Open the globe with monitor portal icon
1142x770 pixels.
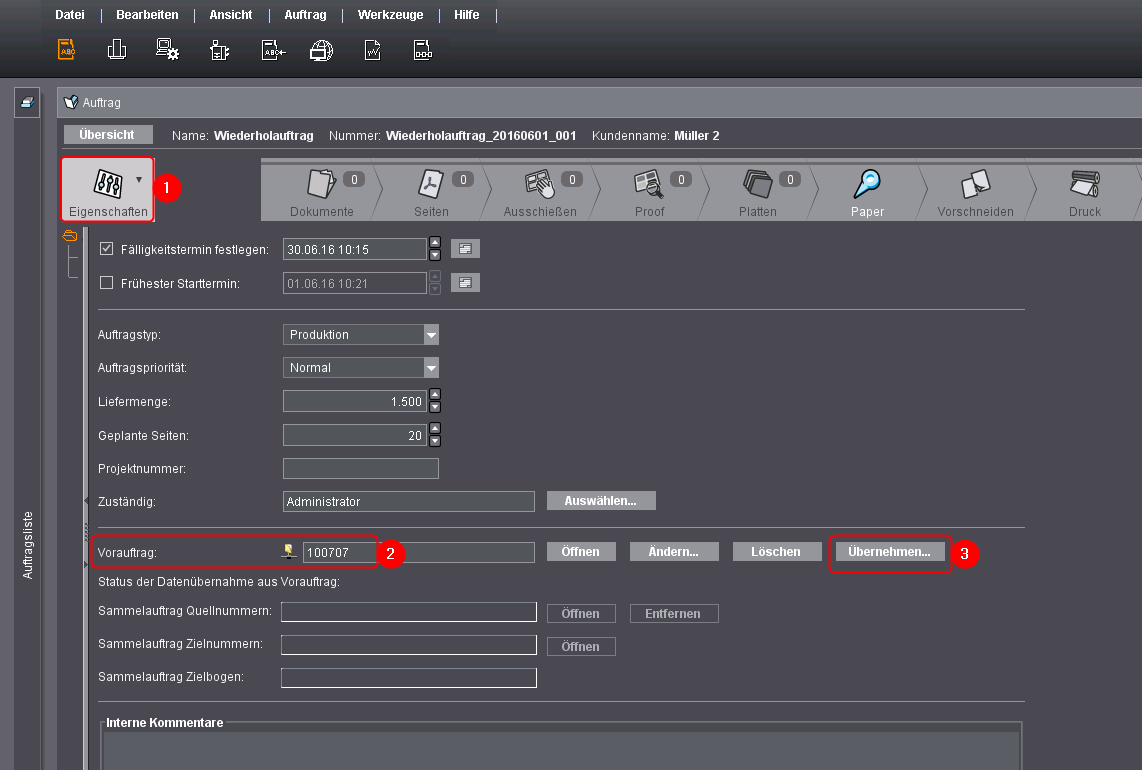tap(321, 50)
